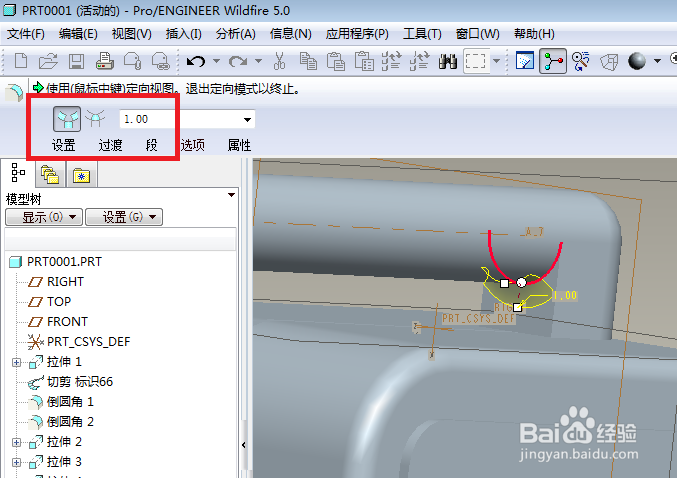
Task: Open the 设置(G) dropdown button
Action: (124, 217)
